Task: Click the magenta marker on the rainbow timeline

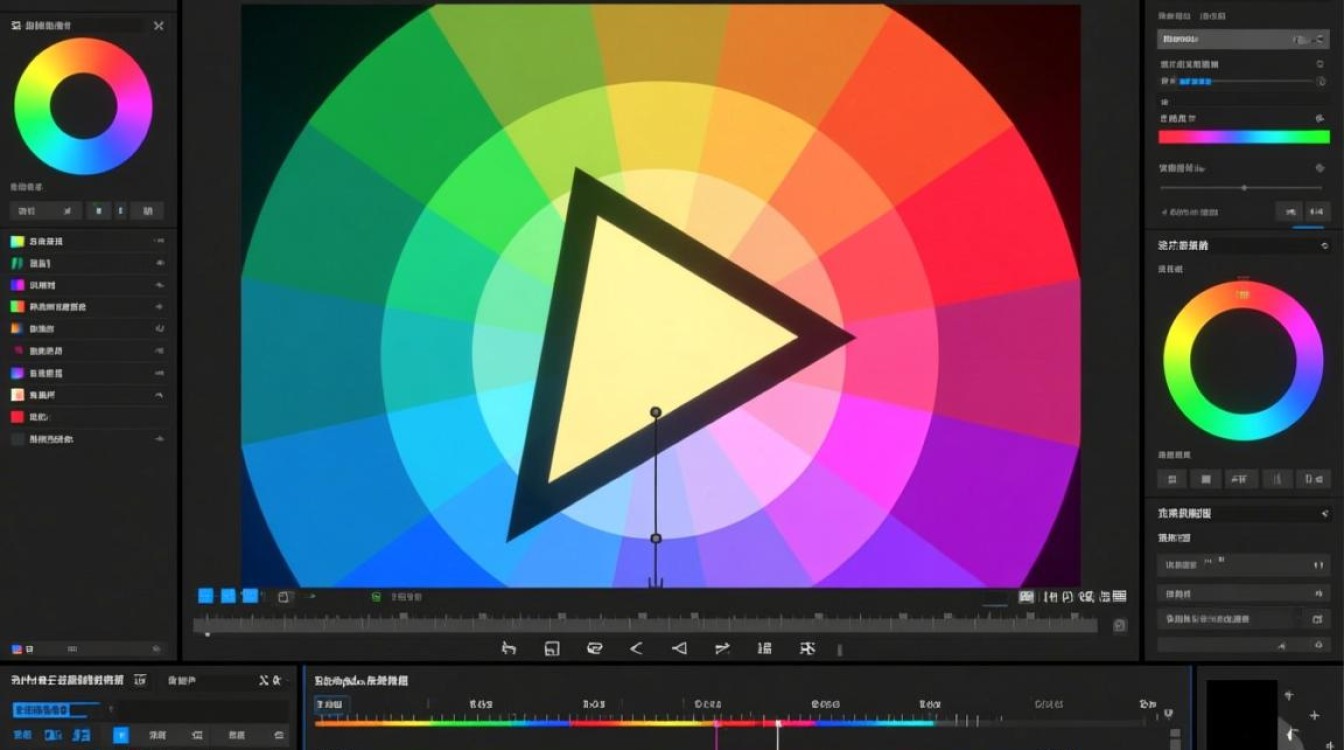Action: coord(716,733)
